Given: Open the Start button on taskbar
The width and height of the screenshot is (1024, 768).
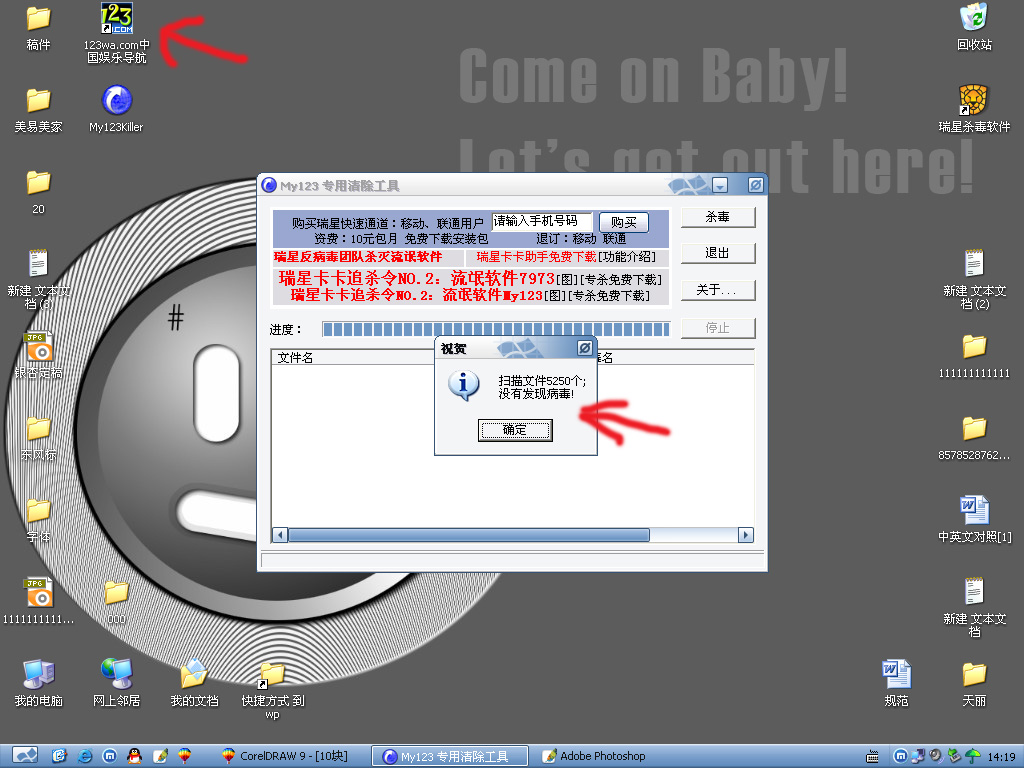Looking at the screenshot, I should (25, 756).
